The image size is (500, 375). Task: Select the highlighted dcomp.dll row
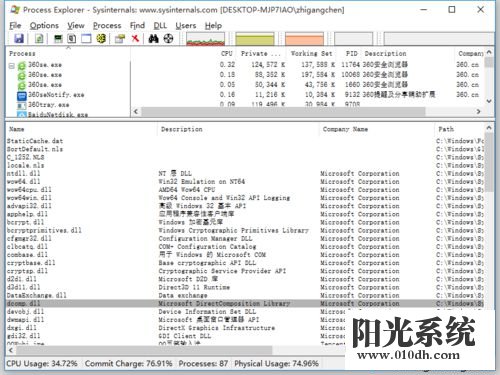click(x=245, y=304)
